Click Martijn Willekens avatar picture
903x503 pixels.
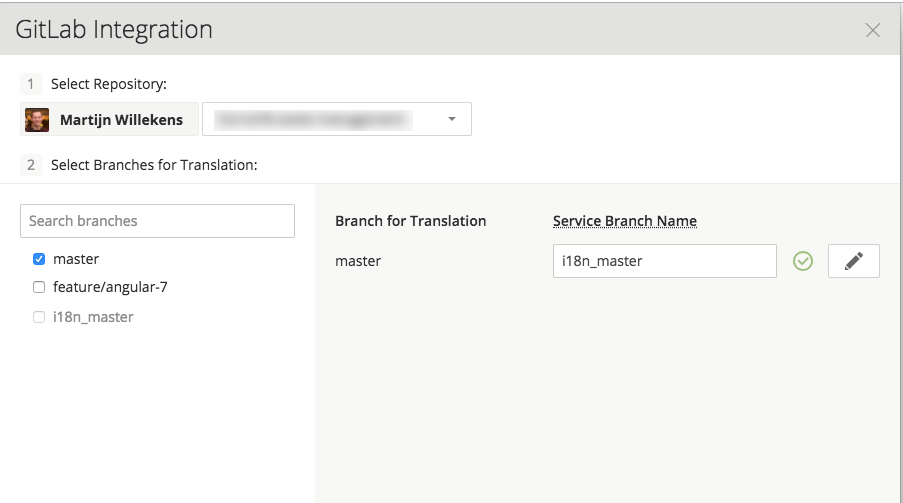(37, 120)
